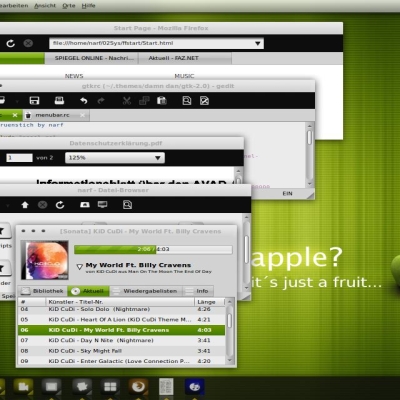Image resolution: width=400 pixels, height=400 pixels.
Task: Click the stop icon in Datei-Browser toolbar
Action: click(x=42, y=205)
